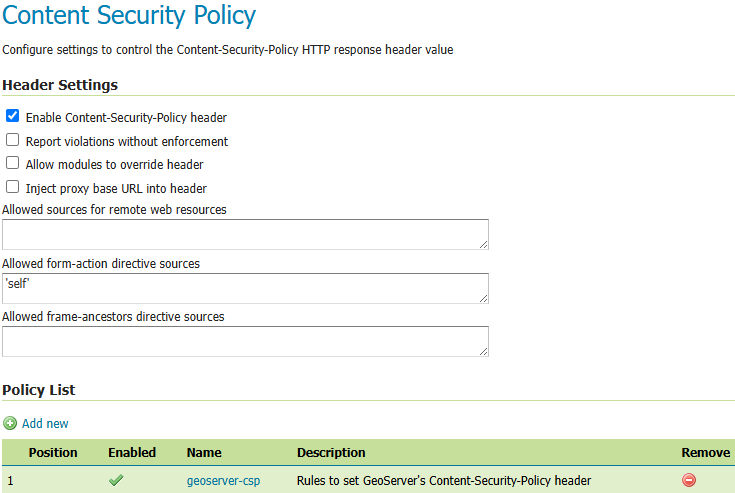Open the geoserver-csp policy link

pyautogui.click(x=223, y=481)
